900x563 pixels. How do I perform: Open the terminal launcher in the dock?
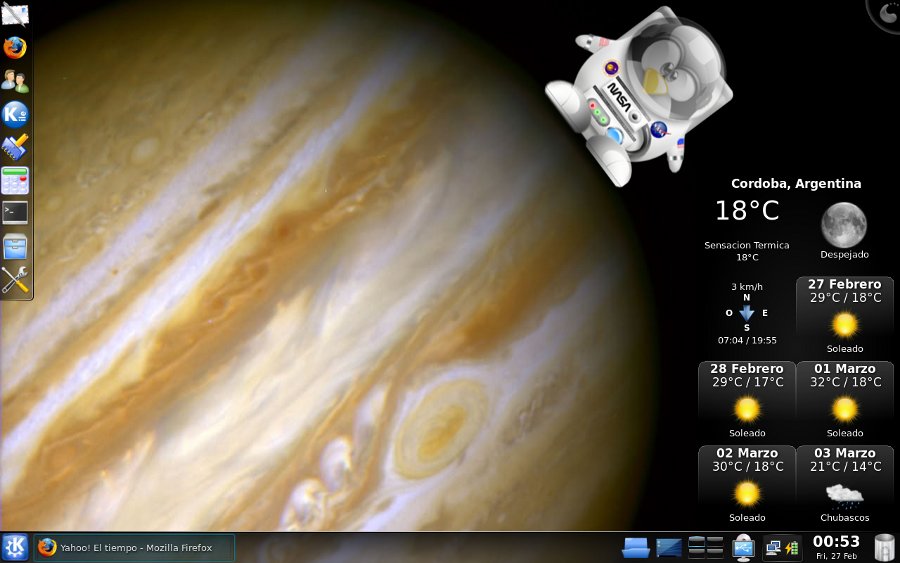pos(15,213)
